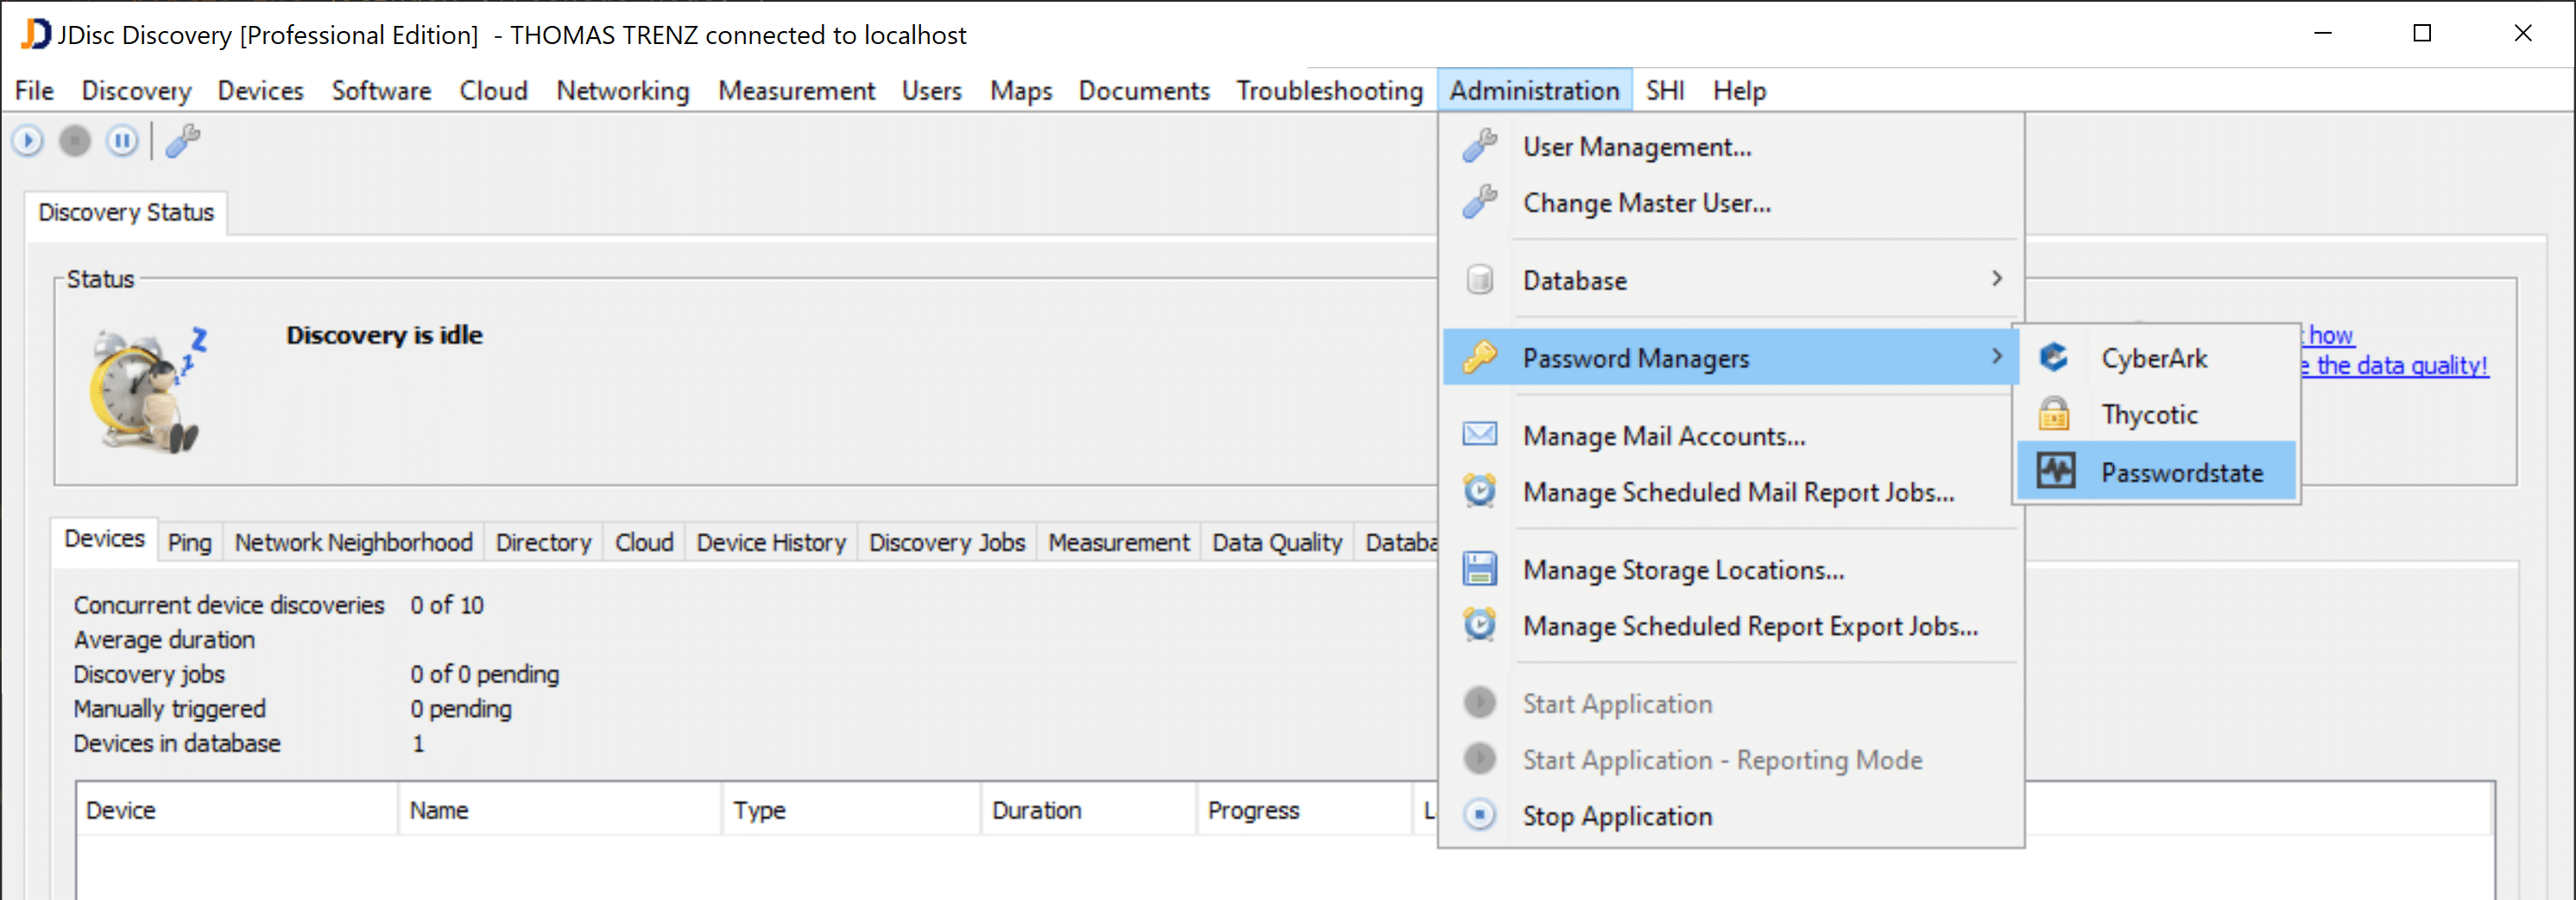The height and width of the screenshot is (900, 2576).
Task: Open User Management from the Administration menu
Action: [1636, 147]
